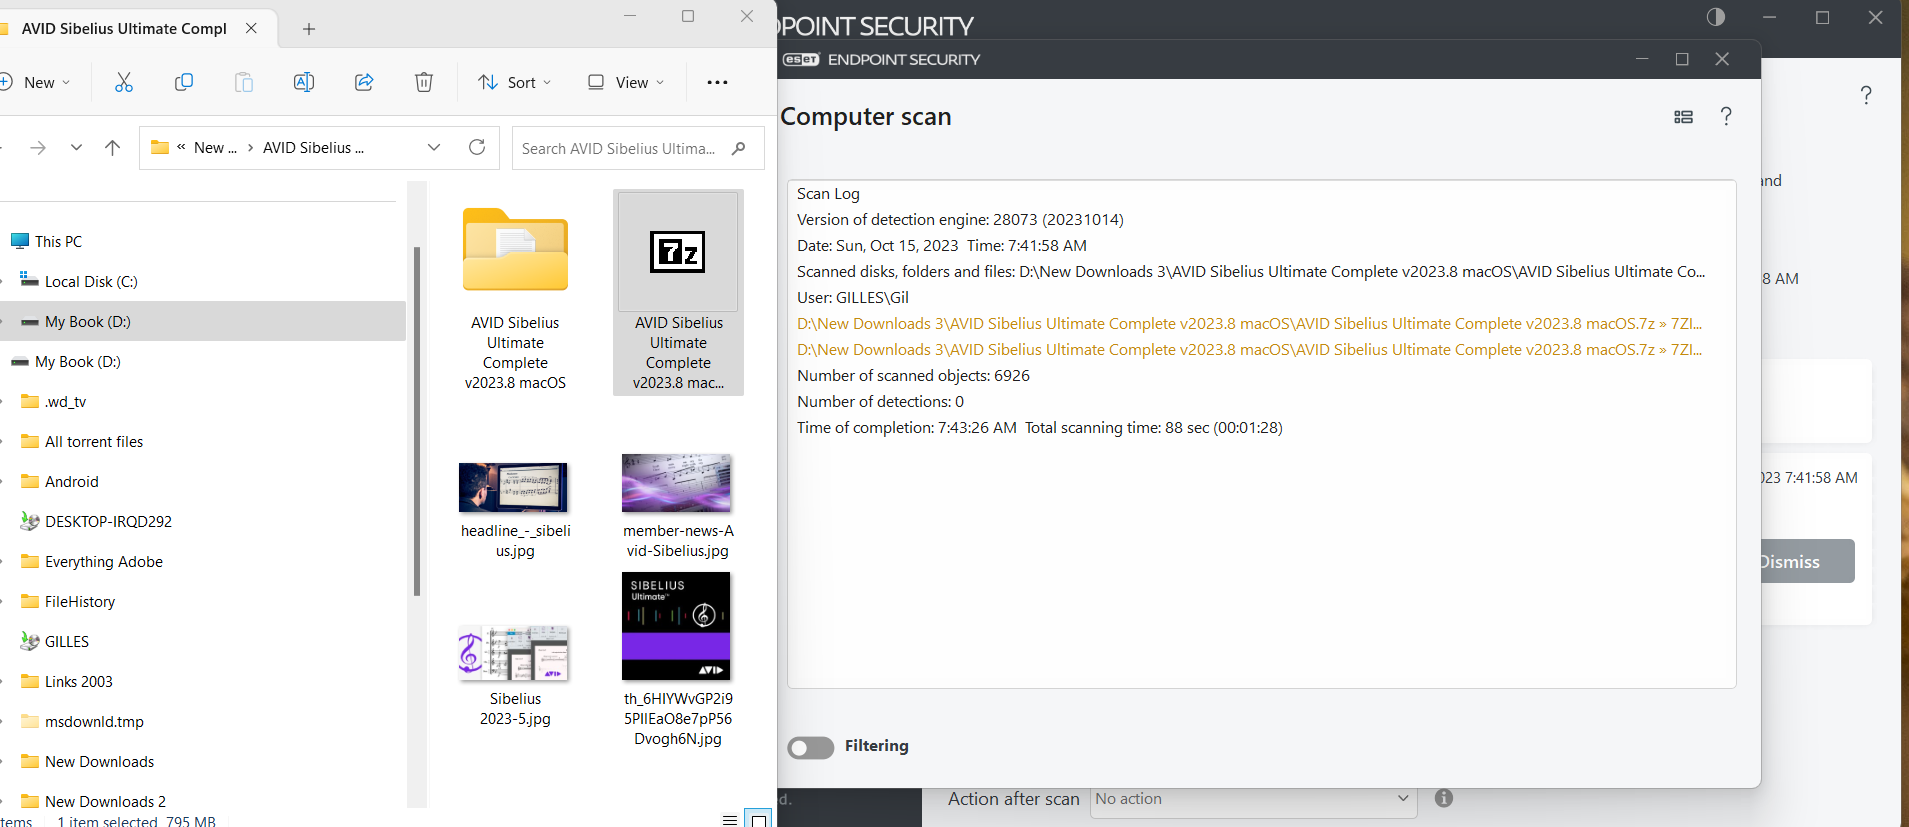
Task: Click Number of scanned objects: 6926 line
Action: click(913, 375)
